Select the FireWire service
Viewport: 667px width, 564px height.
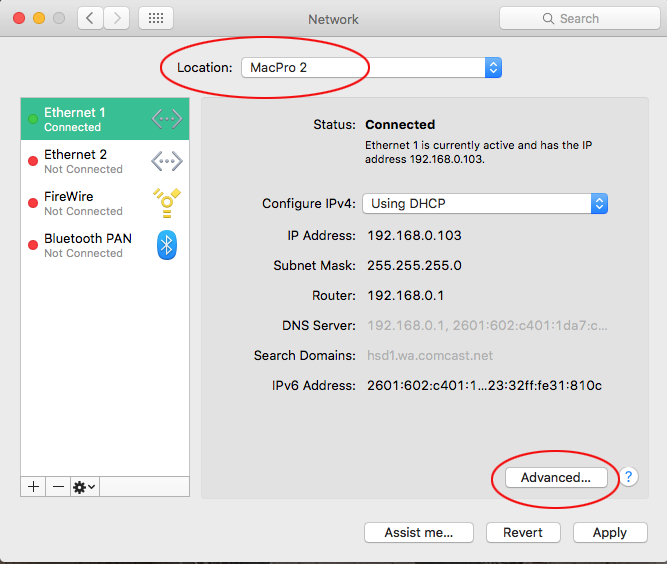105,203
